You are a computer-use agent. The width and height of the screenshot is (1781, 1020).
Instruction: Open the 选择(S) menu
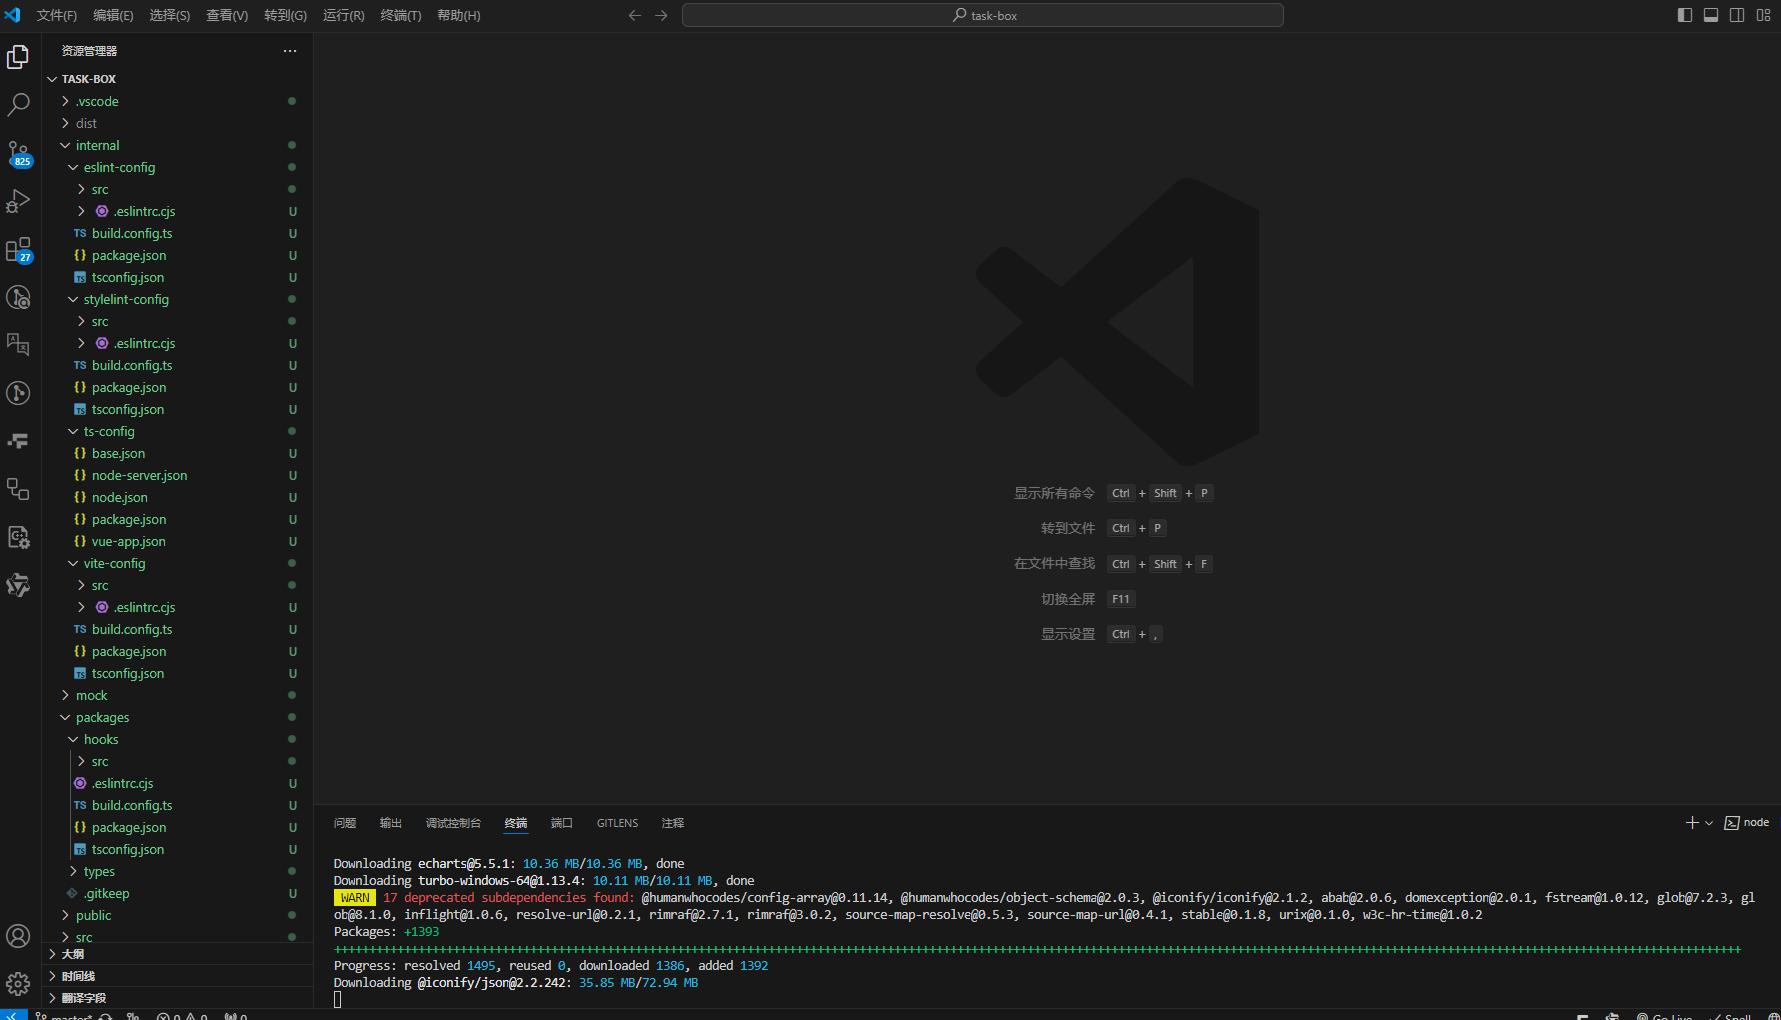click(x=170, y=15)
